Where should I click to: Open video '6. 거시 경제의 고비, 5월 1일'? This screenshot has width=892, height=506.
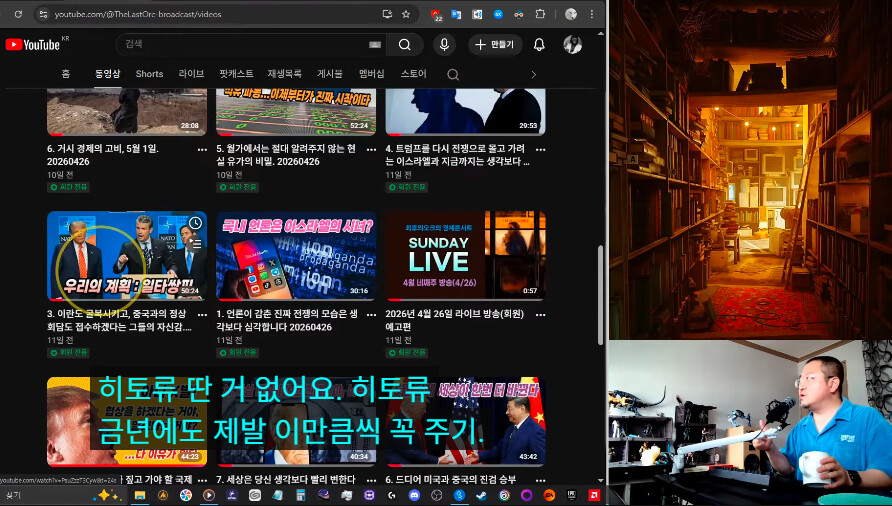[x=102, y=155]
